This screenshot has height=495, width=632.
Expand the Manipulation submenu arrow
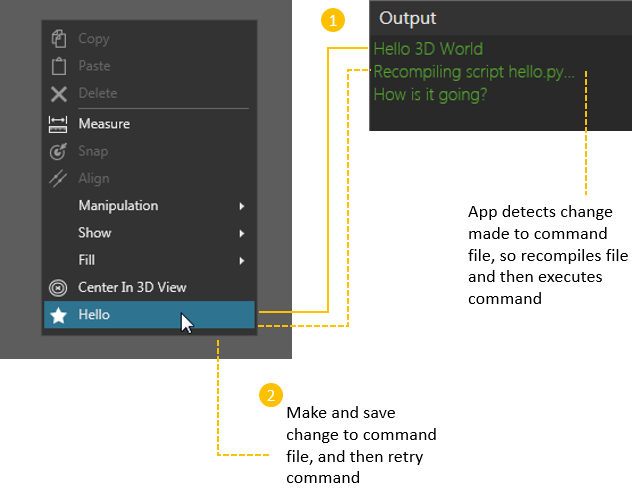(241, 206)
